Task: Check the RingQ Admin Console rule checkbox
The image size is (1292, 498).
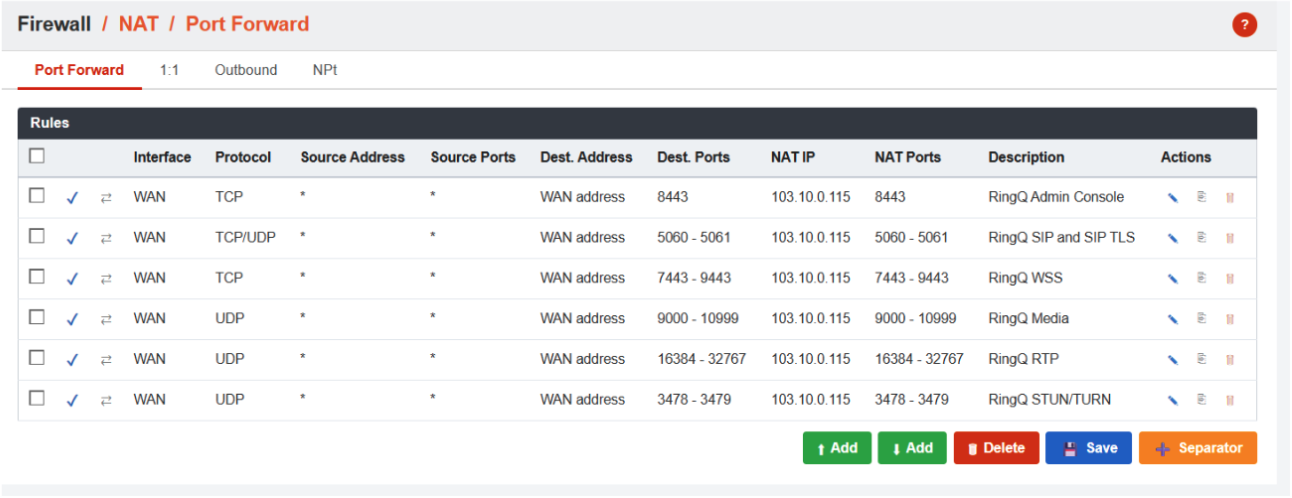Action: [x=37, y=196]
